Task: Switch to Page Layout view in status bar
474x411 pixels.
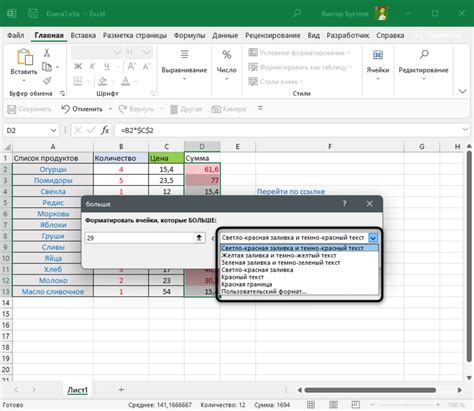Action: 333,405
